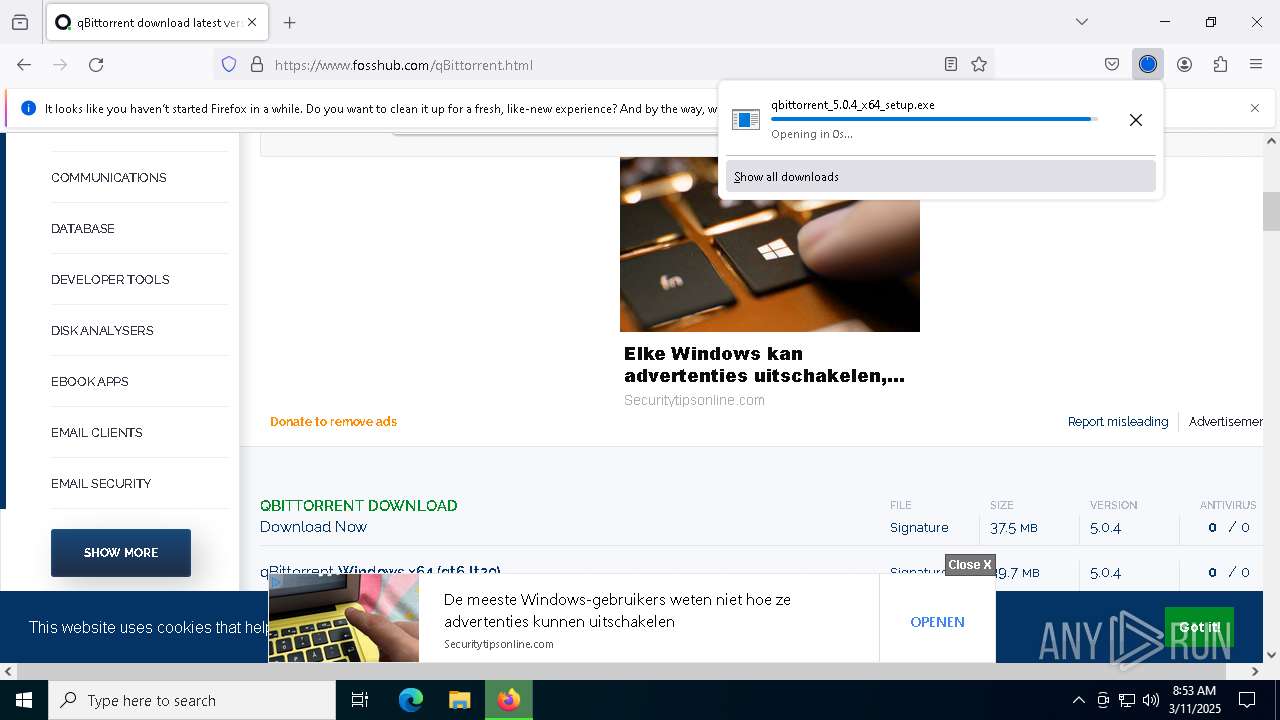Screen dimensions: 1280x720
Task: Bookmark this page with the star
Action: pyautogui.click(x=979, y=64)
